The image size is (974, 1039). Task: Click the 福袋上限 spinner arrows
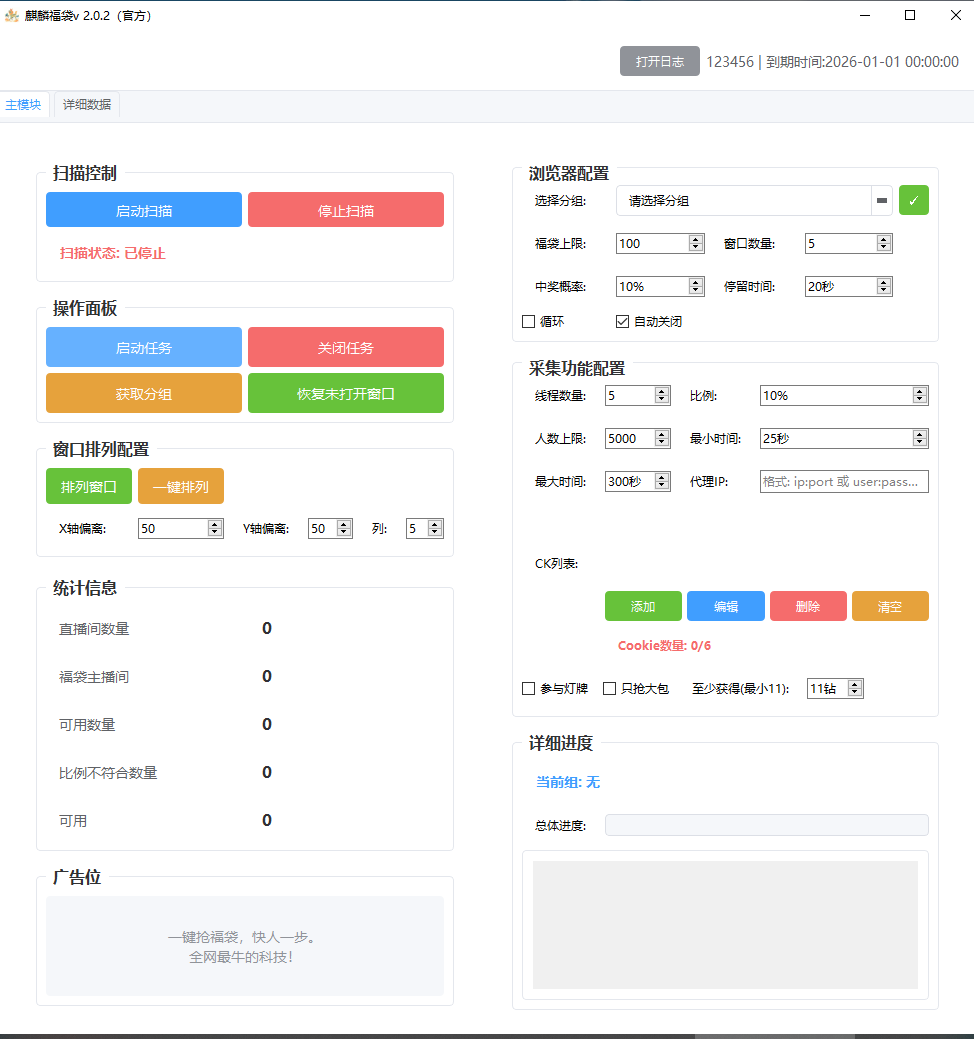pos(696,243)
